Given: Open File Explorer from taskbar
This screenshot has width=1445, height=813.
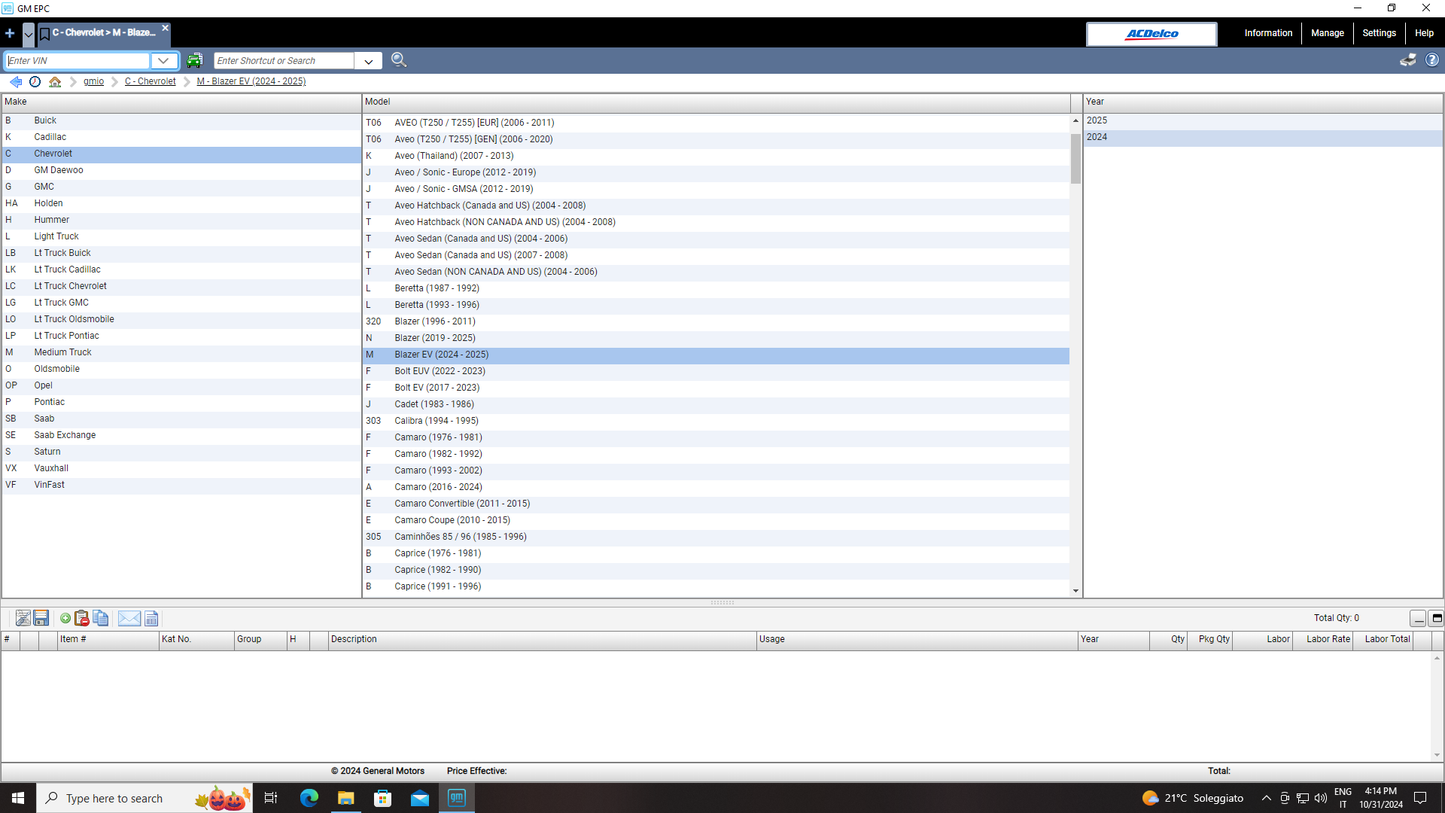Looking at the screenshot, I should (x=346, y=798).
